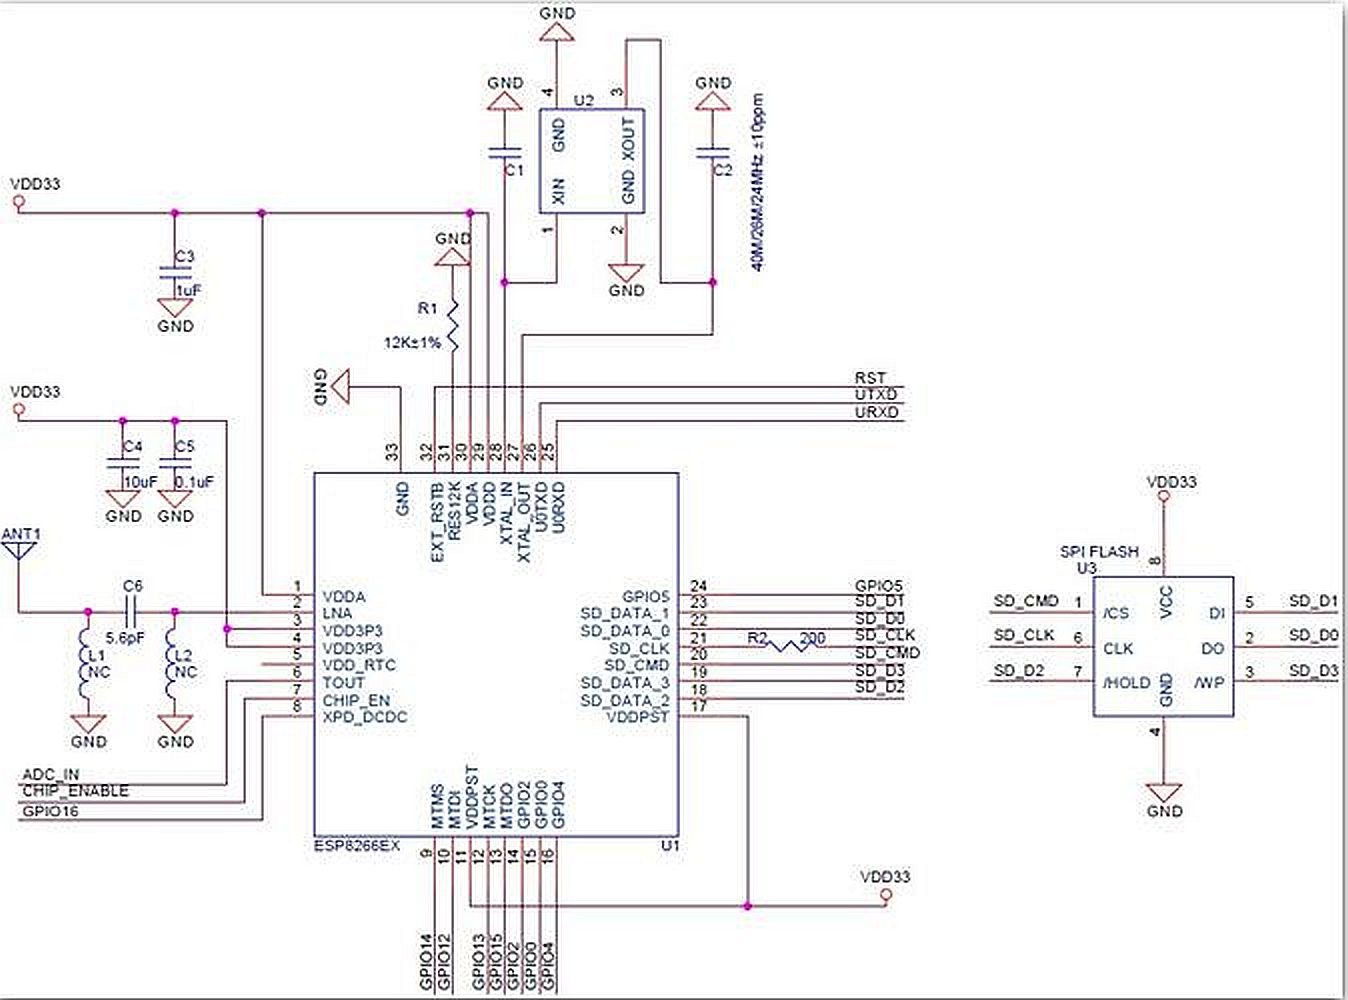1348x1000 pixels.
Task: Click the MTCK pin name
Action: [x=489, y=808]
